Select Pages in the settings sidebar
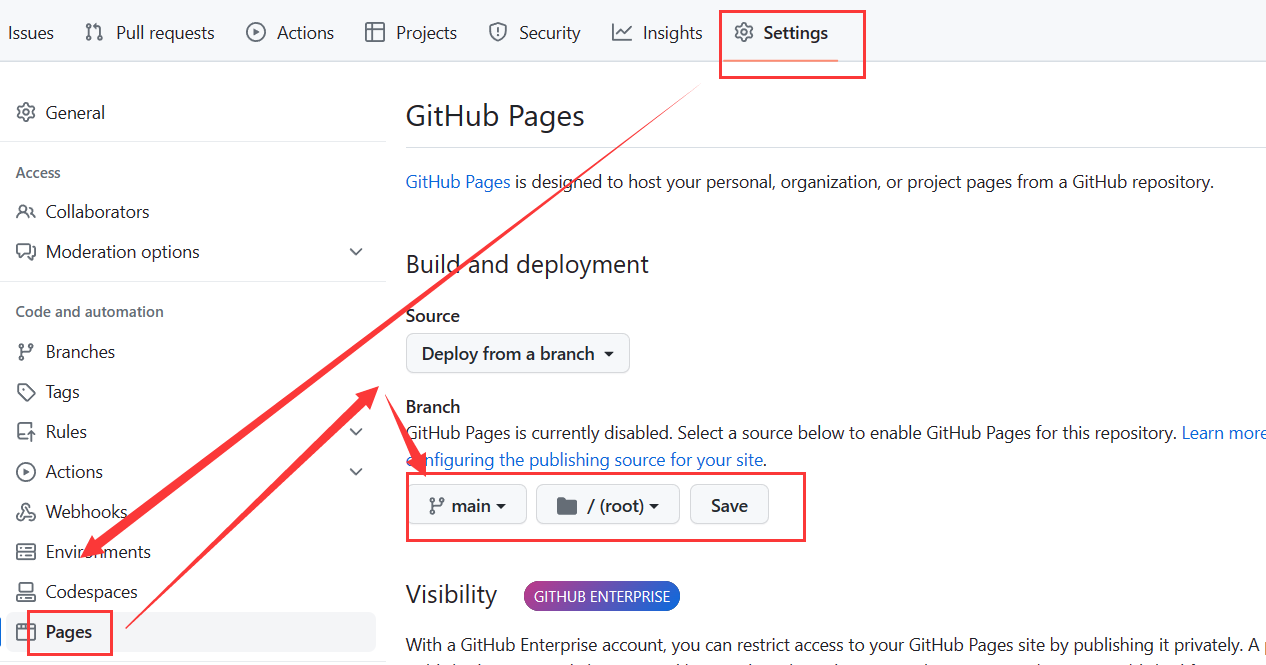 [x=190, y=632]
